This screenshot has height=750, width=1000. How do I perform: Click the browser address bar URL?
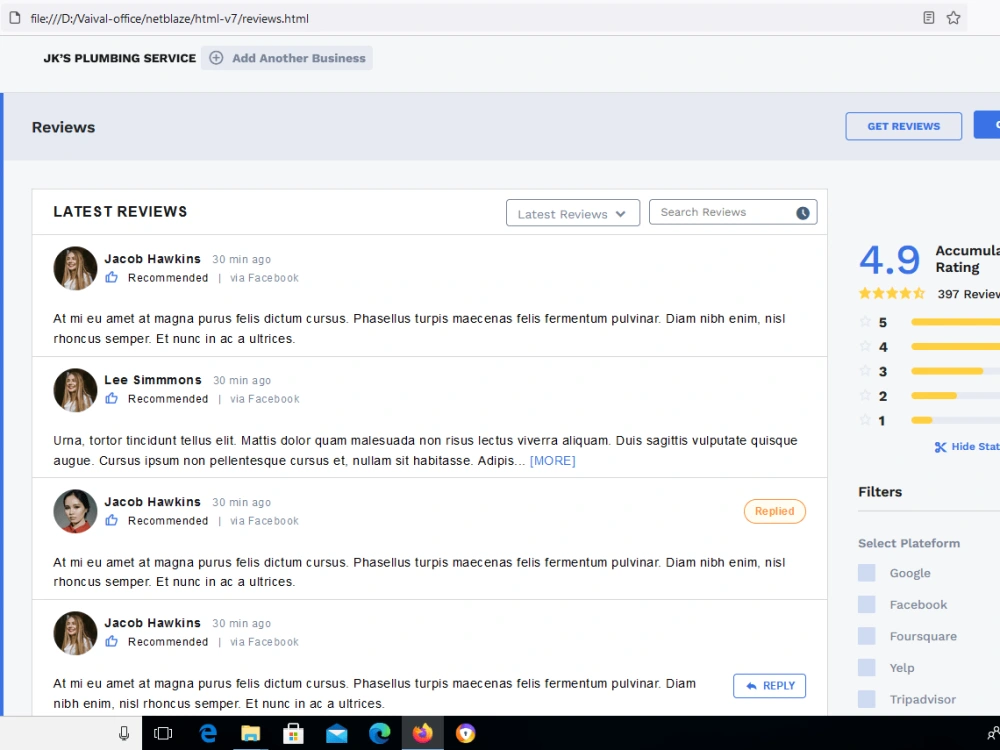point(170,18)
